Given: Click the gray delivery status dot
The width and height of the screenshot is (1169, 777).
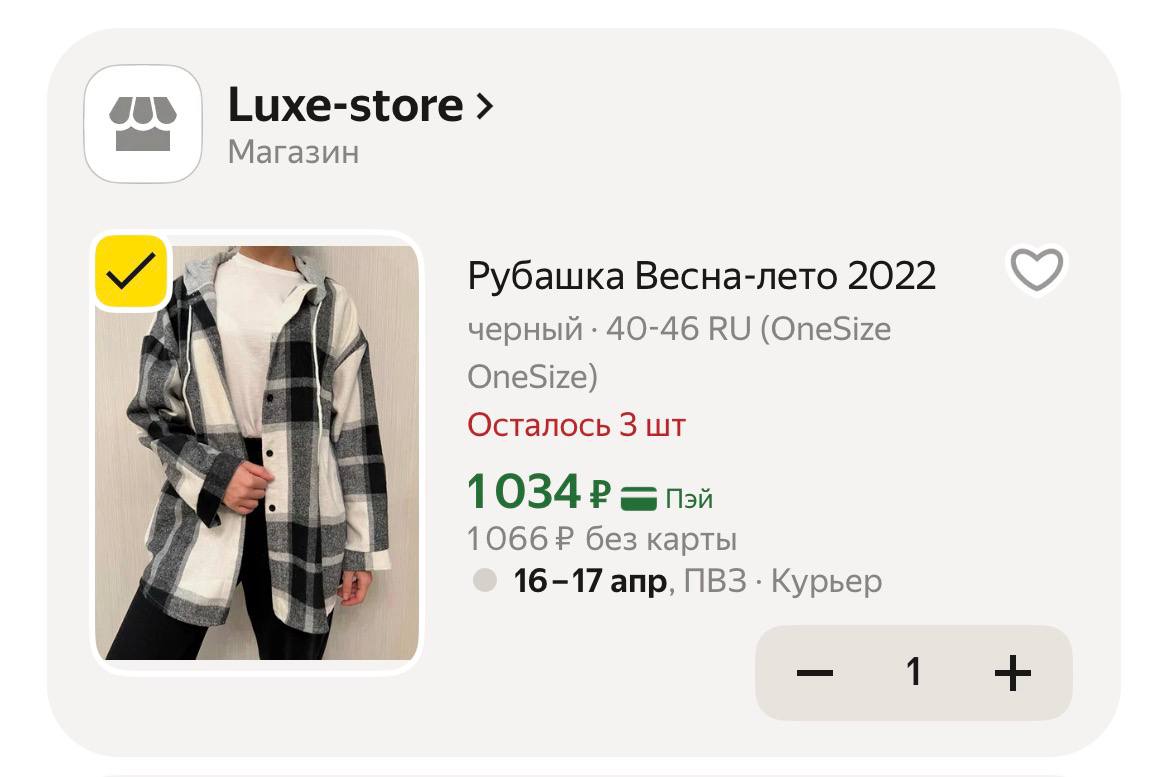Looking at the screenshot, I should pyautogui.click(x=484, y=580).
